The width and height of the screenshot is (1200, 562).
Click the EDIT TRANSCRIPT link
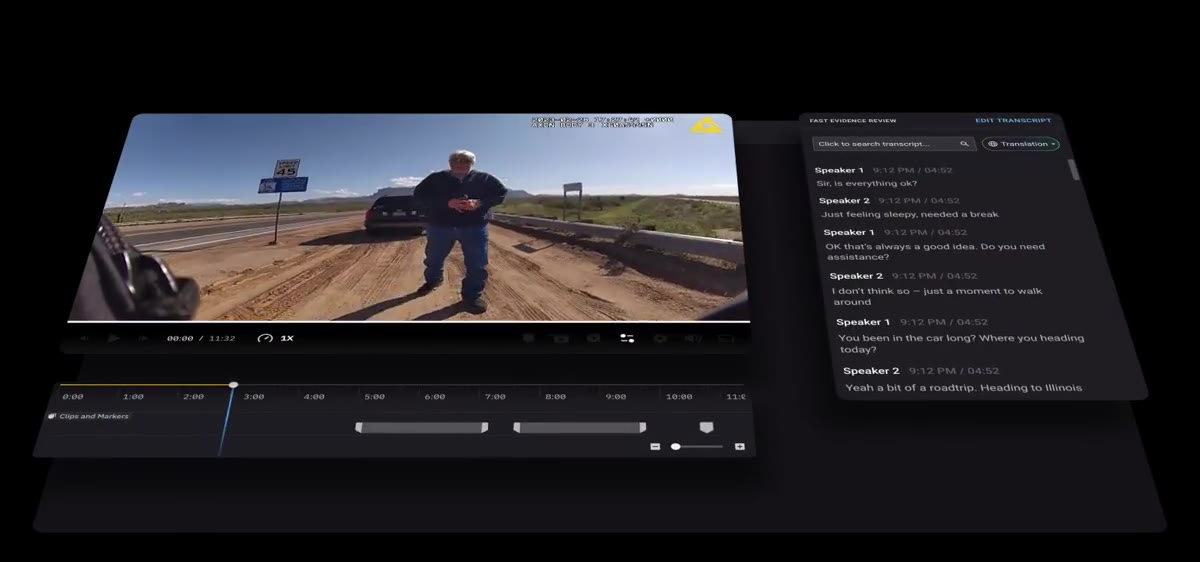point(1013,120)
